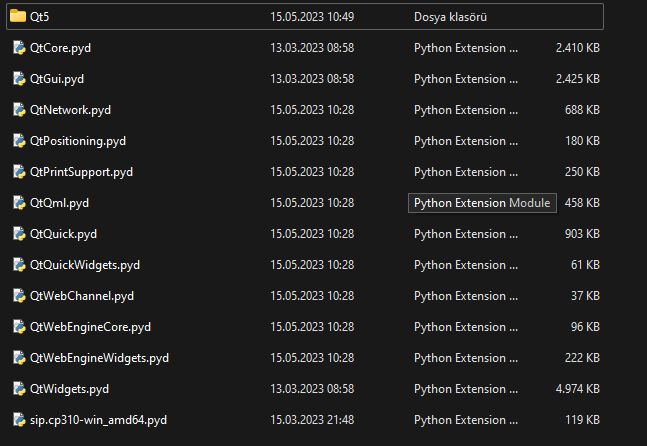Click the Qt5 date 15.05.2023 10:49
Viewport: 647px width, 446px height.
point(312,17)
